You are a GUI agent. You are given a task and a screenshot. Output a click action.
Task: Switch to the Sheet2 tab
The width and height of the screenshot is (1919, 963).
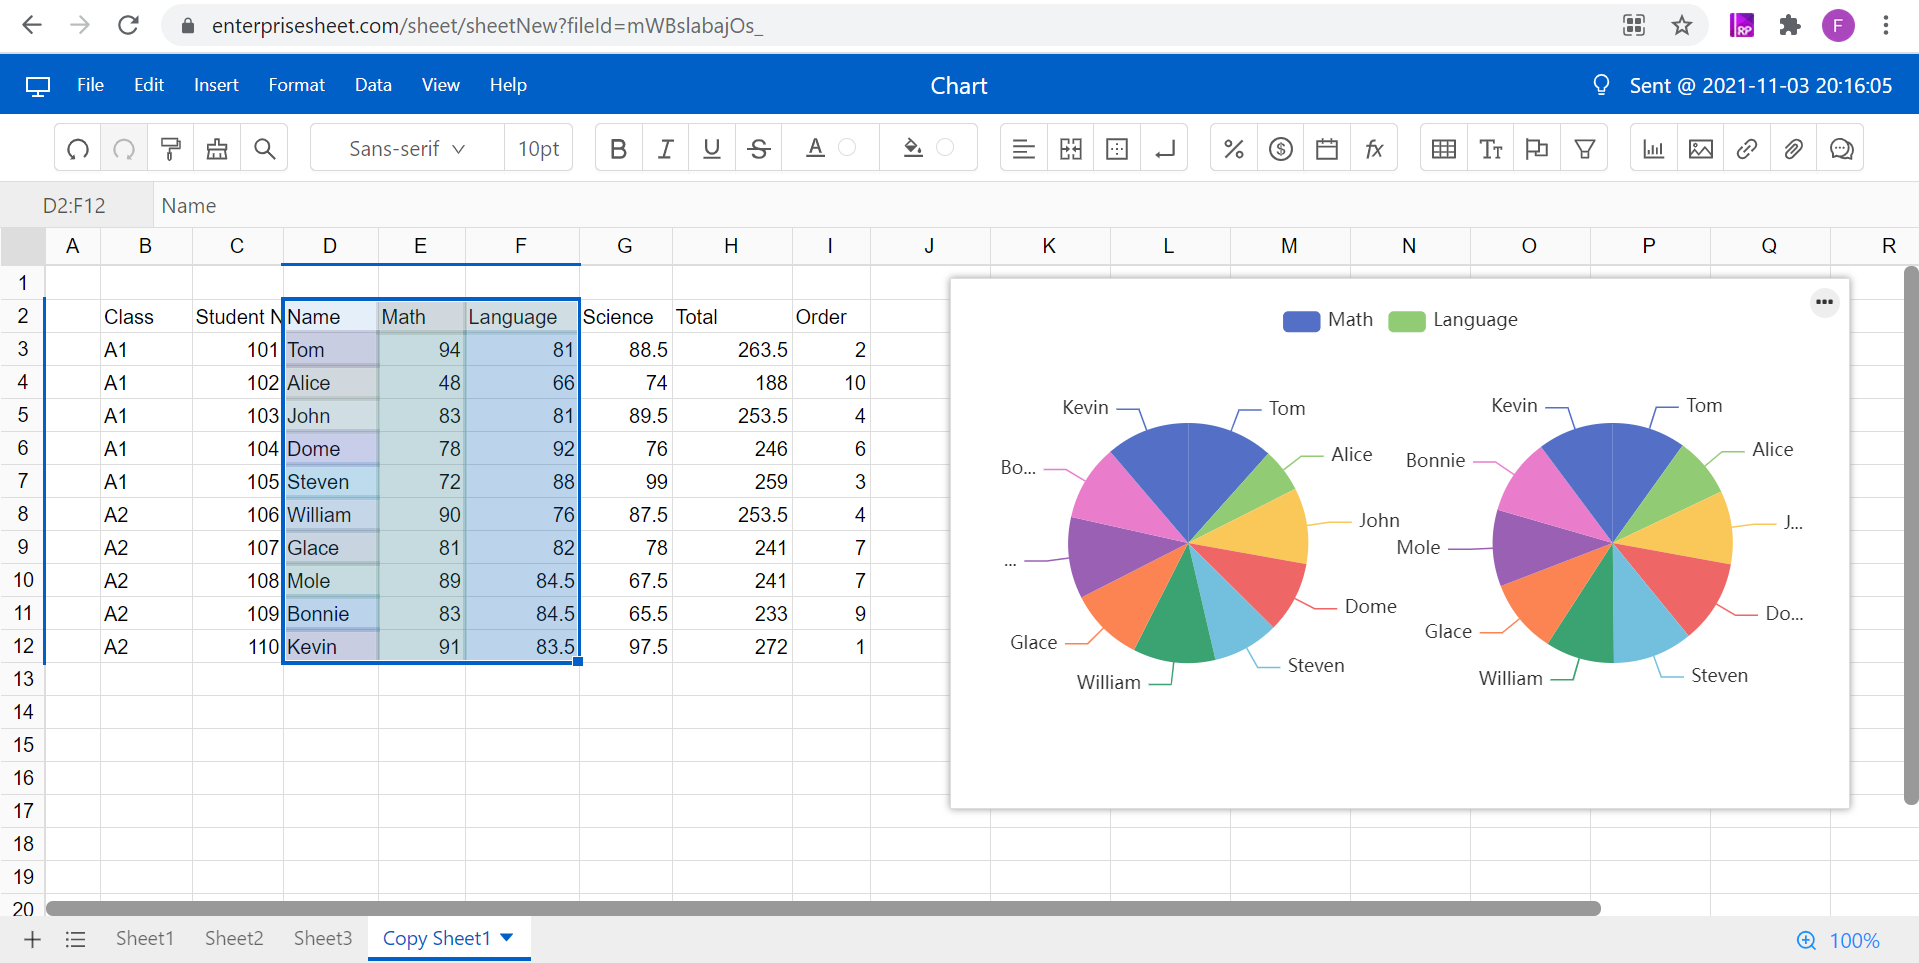coord(234,938)
